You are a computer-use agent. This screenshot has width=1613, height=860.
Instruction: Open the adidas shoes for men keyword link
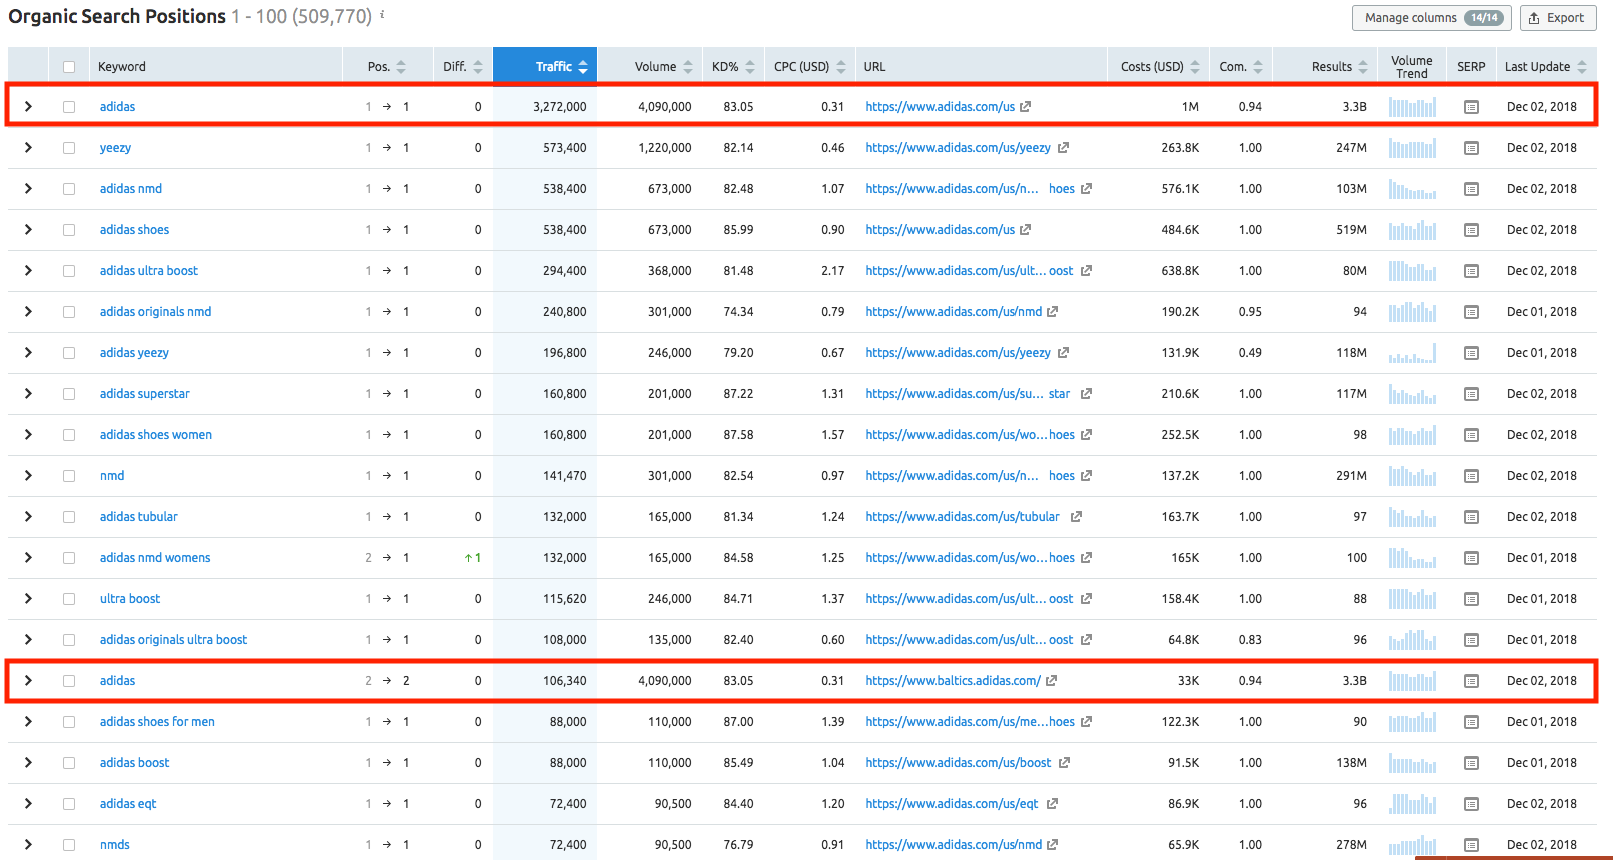157,722
